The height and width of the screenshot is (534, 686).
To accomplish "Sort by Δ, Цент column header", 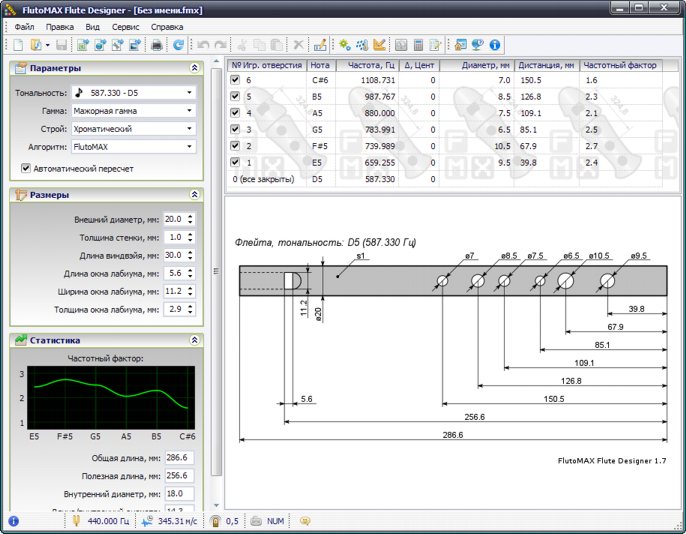I will click(x=419, y=65).
